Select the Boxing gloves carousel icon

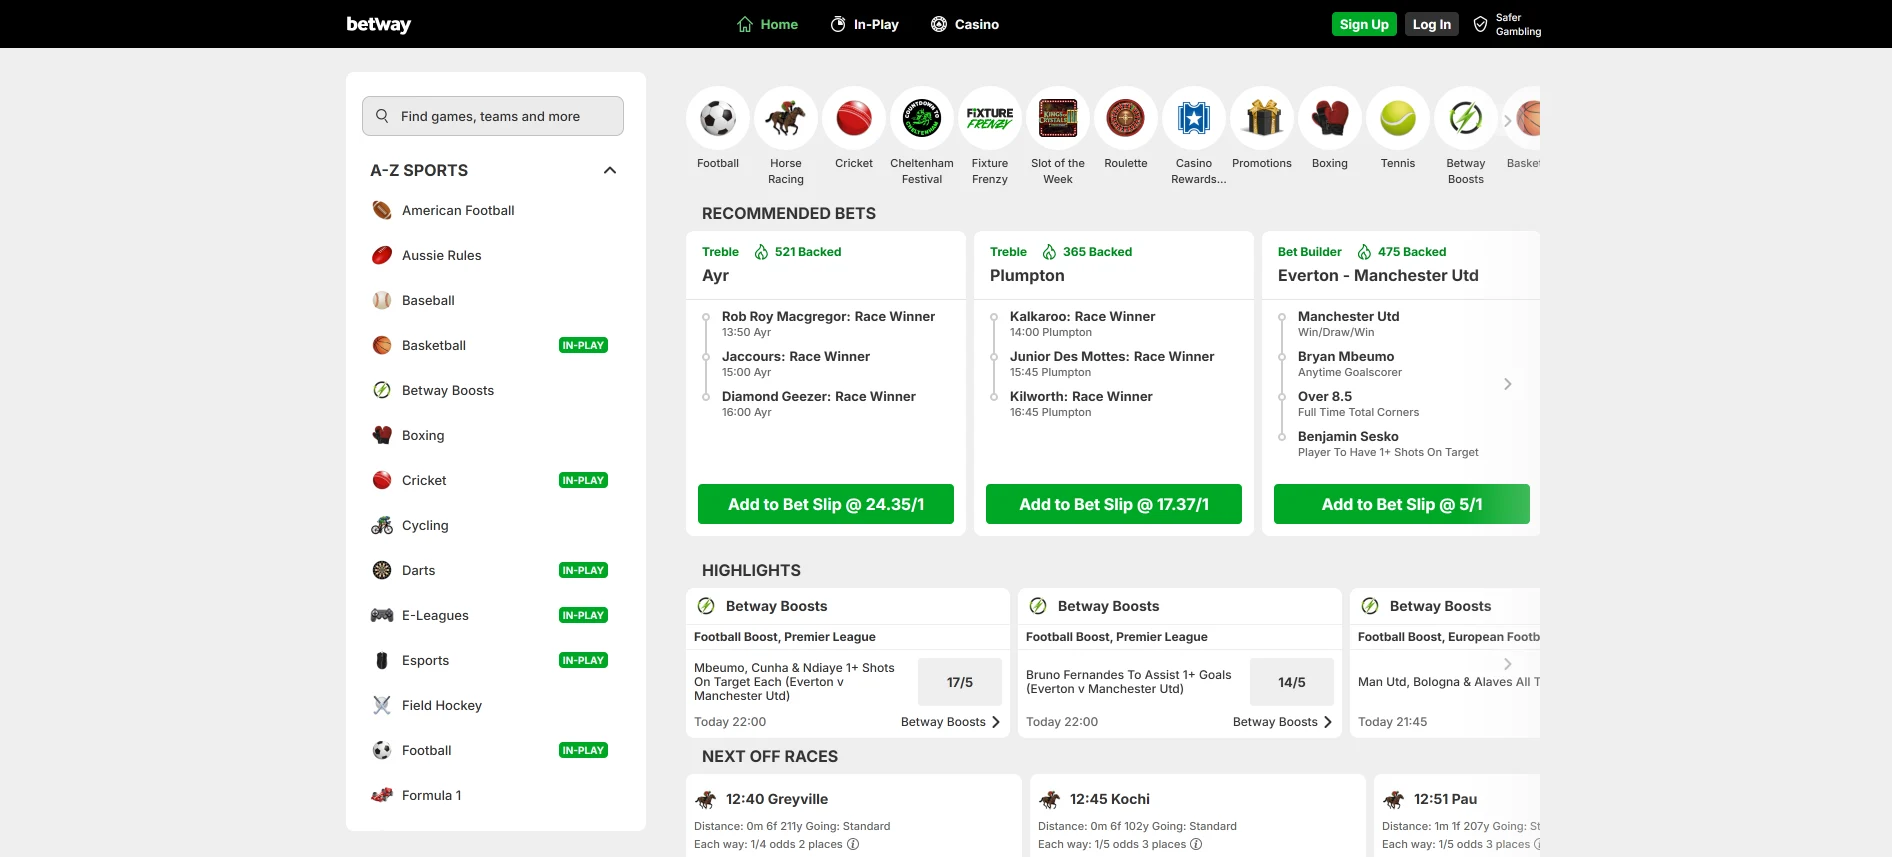1330,119
